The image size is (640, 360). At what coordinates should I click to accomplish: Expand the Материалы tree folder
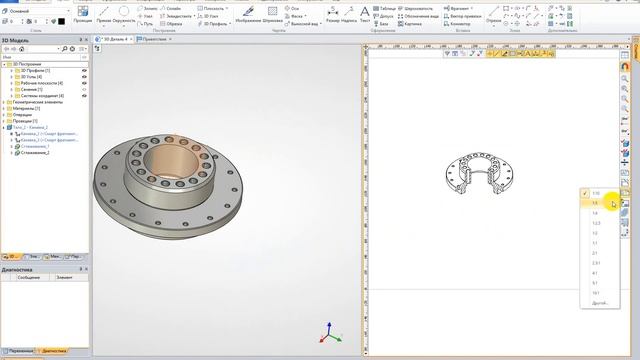(4, 109)
